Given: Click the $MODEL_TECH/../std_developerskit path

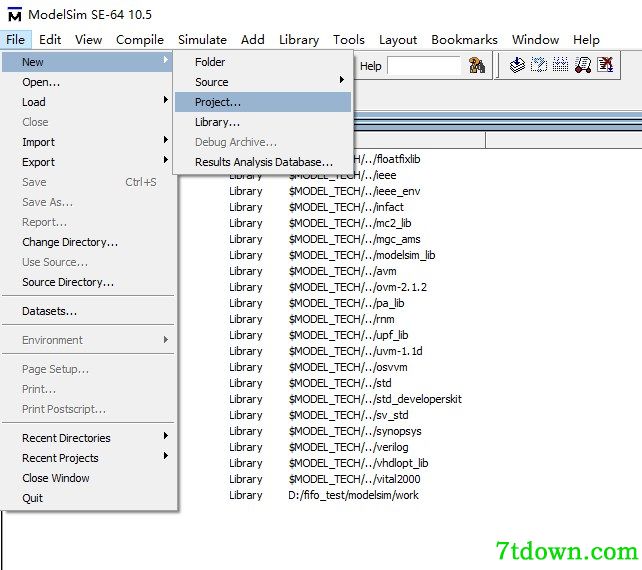Looking at the screenshot, I should pos(375,399).
